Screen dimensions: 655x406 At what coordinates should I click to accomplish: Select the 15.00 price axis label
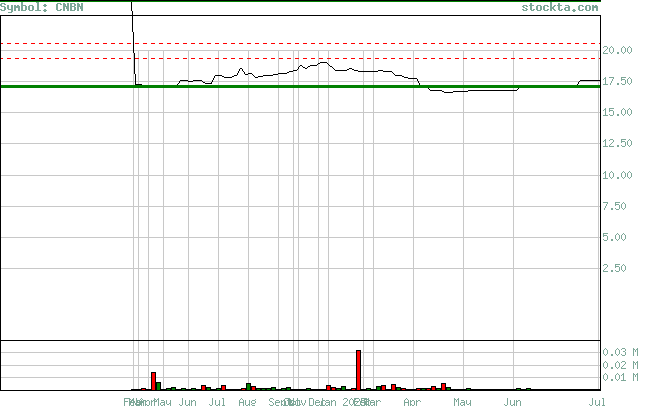[x=617, y=112]
